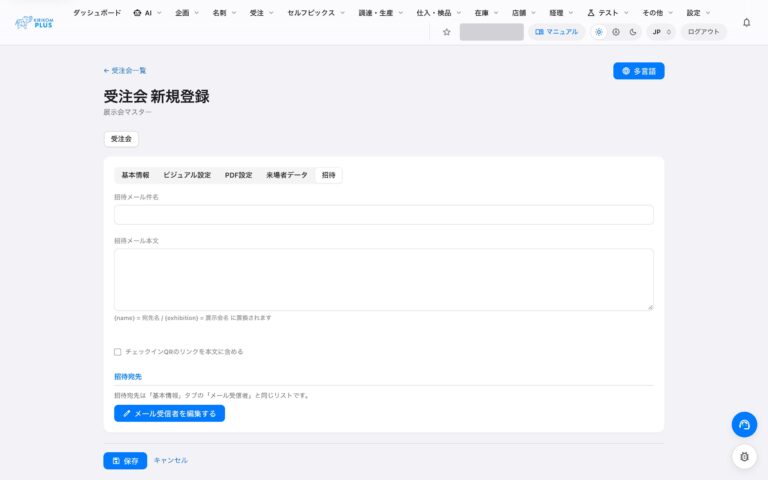768x480 pixels.
Task: Expand the 経理 menu
Action: point(561,13)
